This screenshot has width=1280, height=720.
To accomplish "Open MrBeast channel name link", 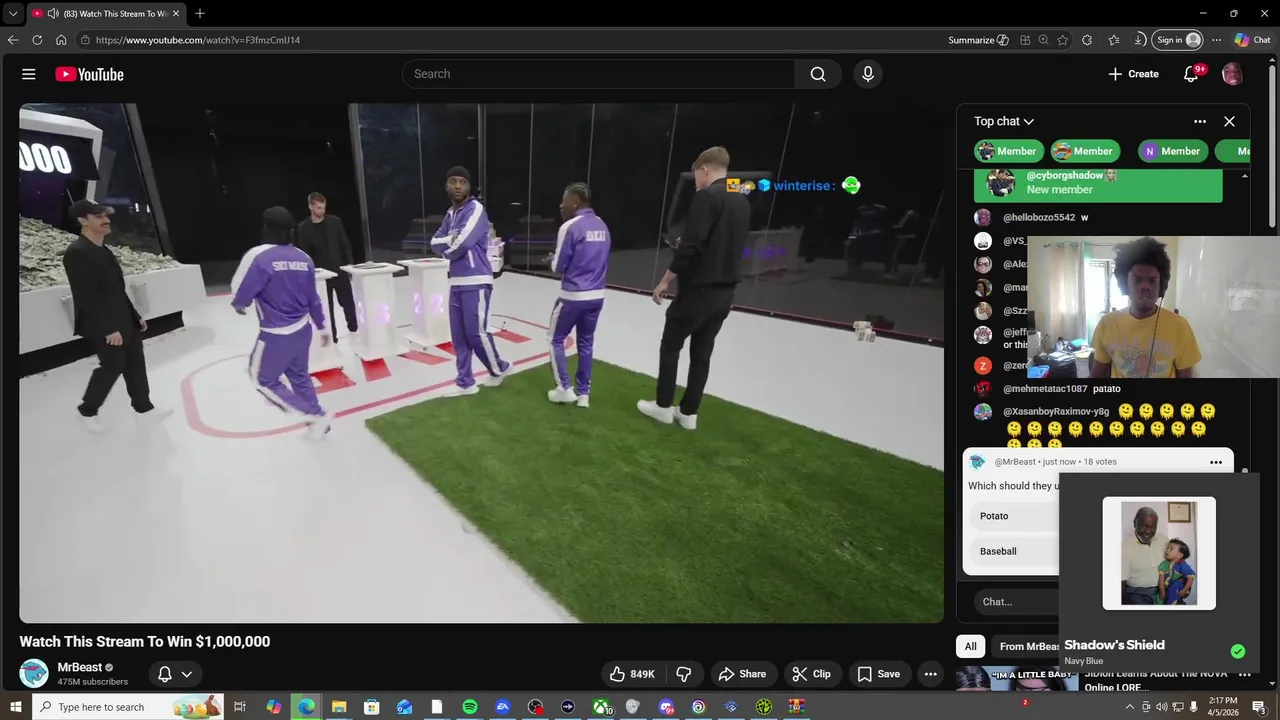I will 80,667.
